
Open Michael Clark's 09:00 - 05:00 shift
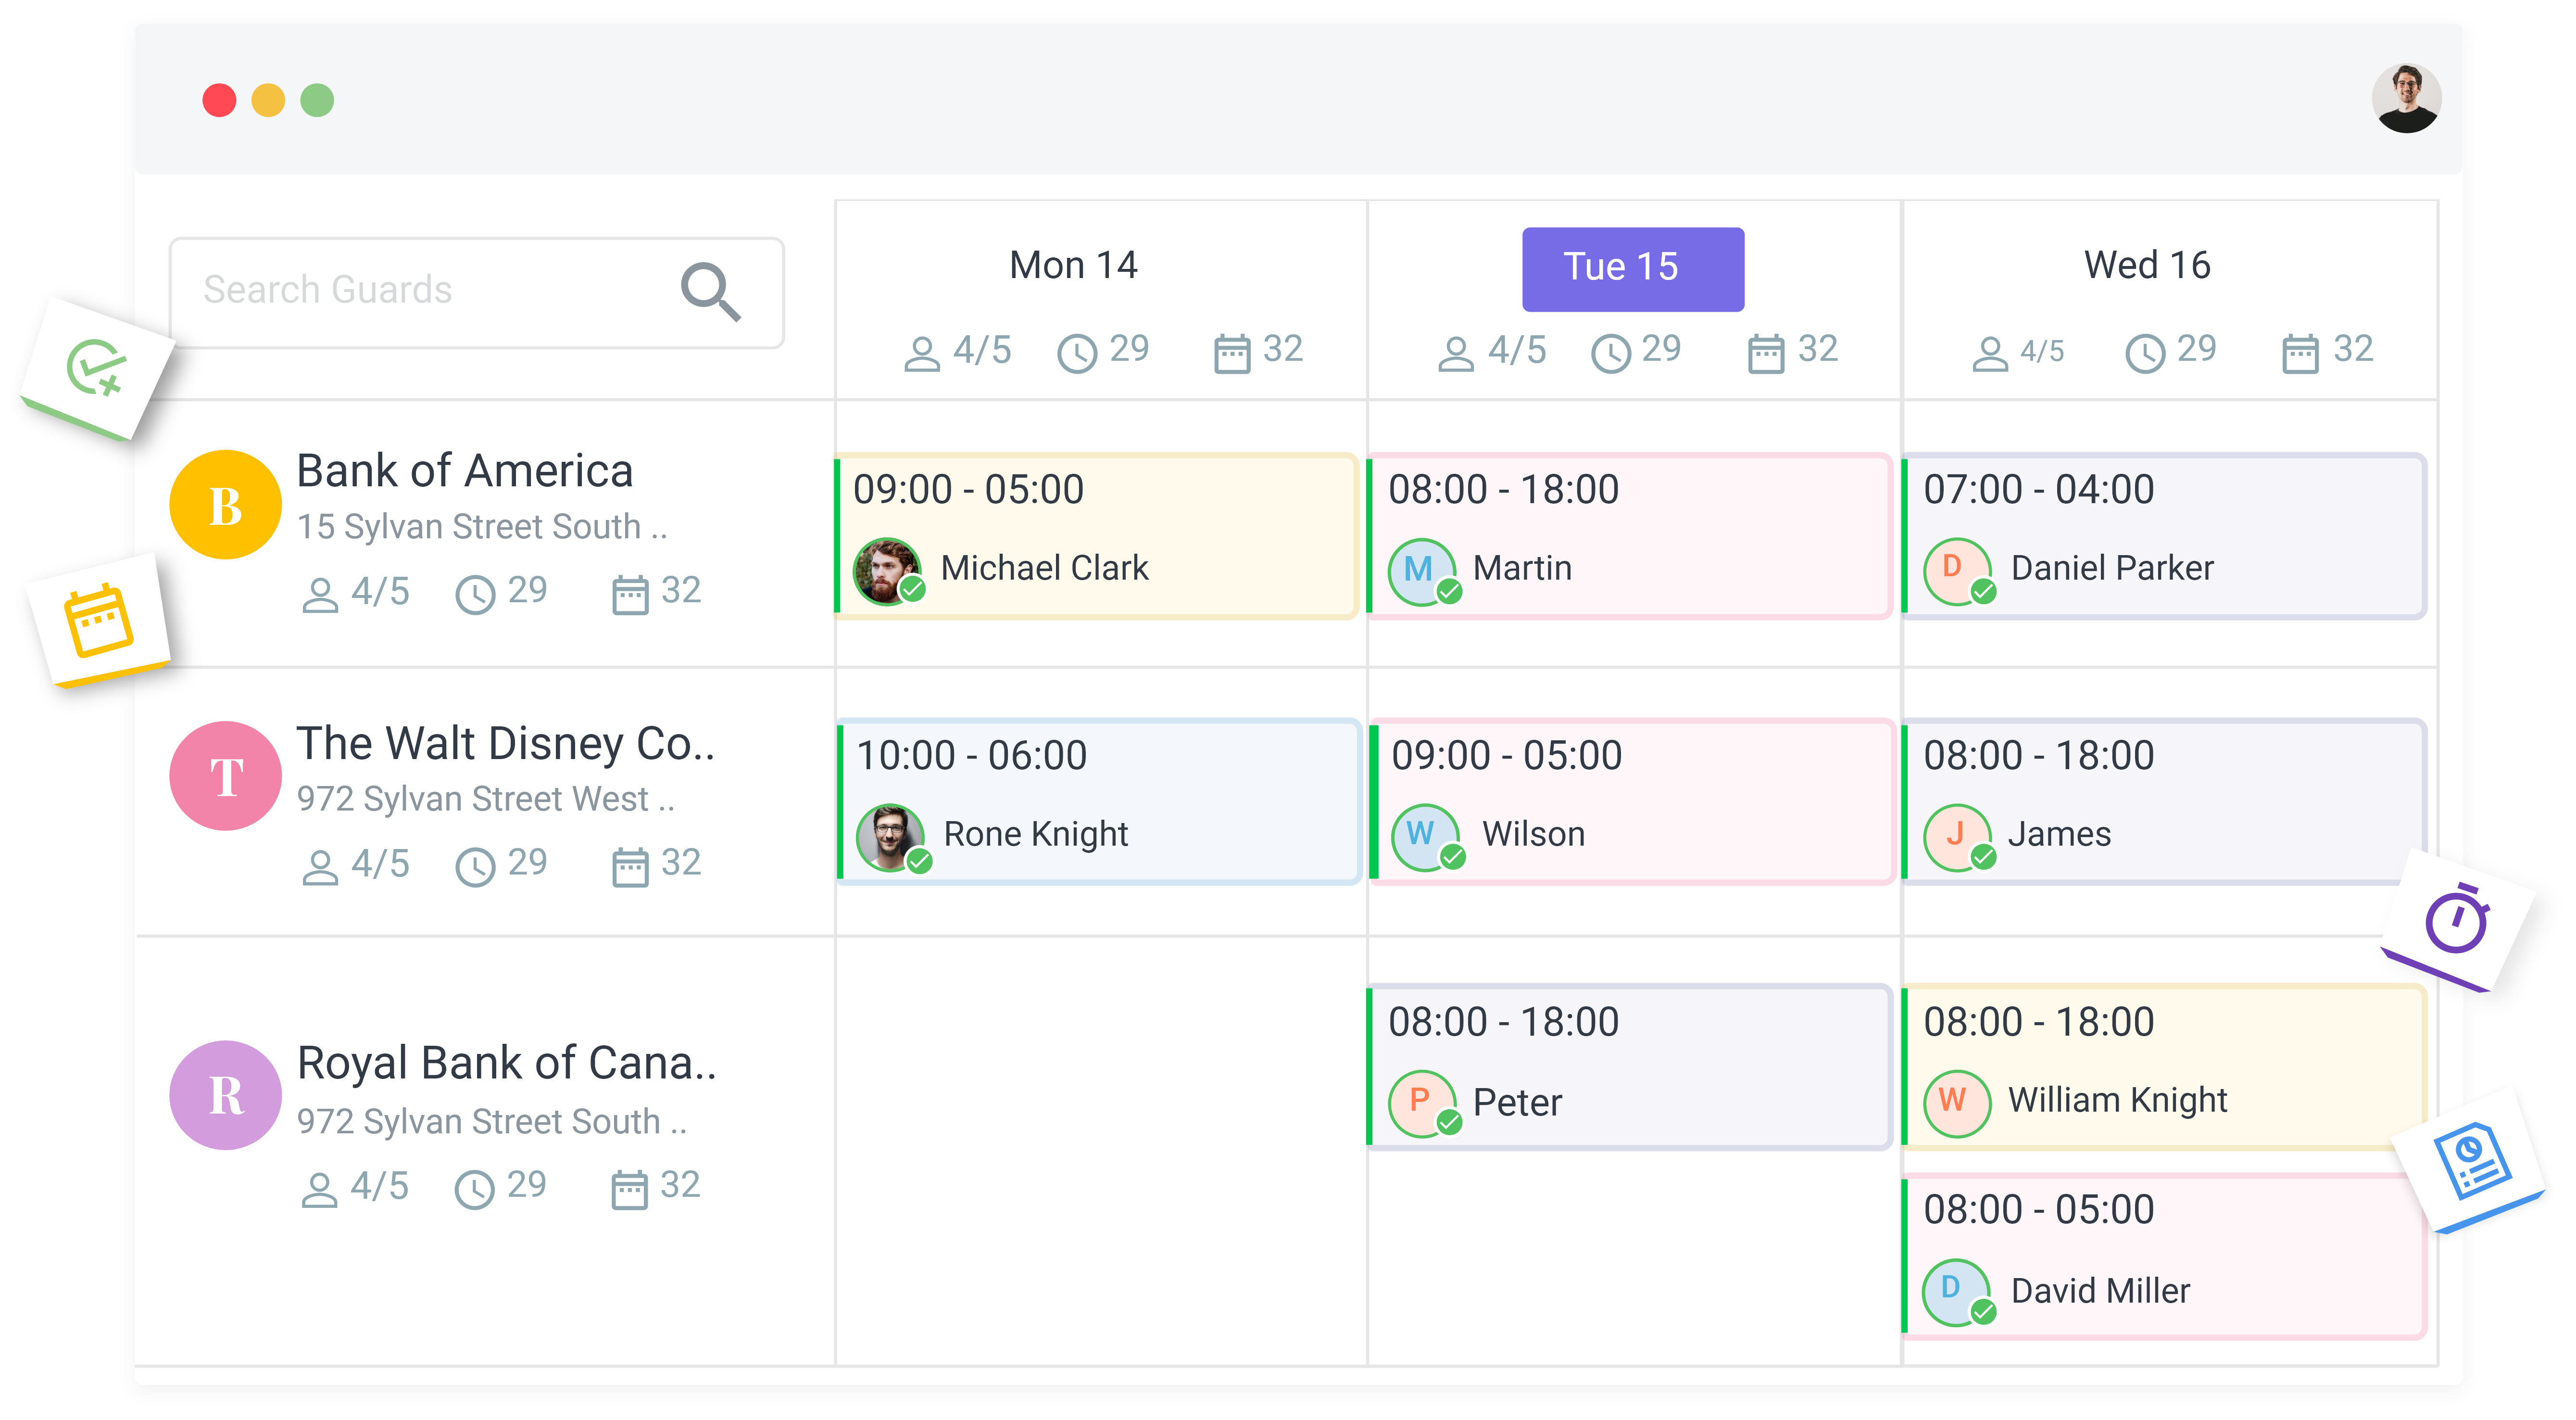[1096, 536]
